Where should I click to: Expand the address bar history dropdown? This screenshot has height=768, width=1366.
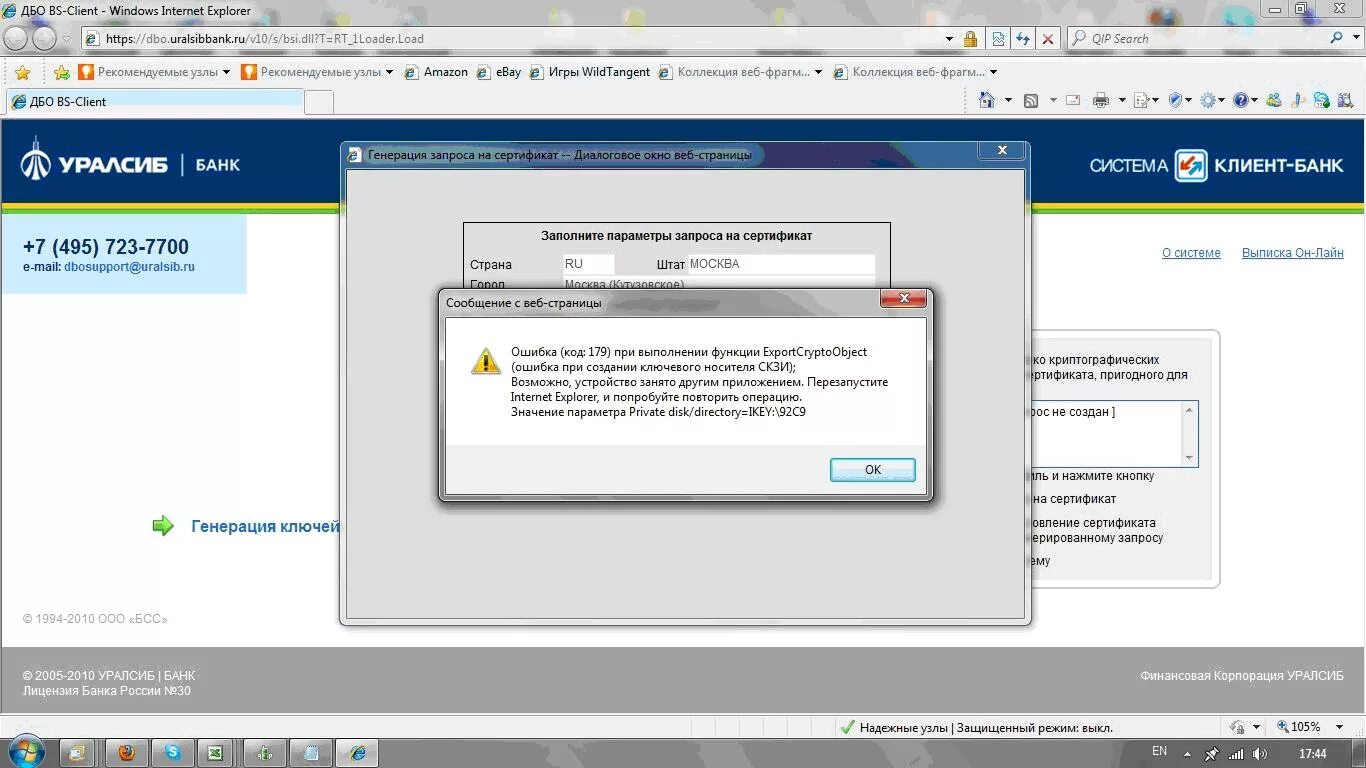(950, 39)
